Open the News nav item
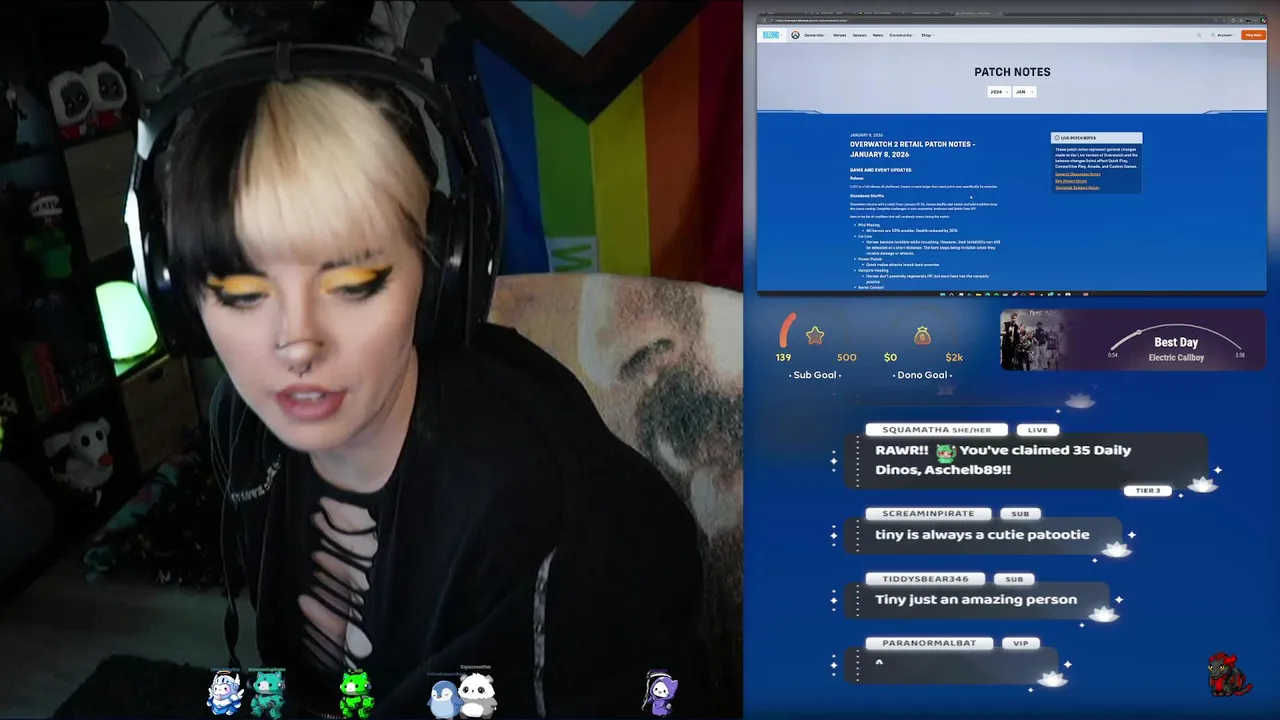The height and width of the screenshot is (720, 1280). coord(878,35)
